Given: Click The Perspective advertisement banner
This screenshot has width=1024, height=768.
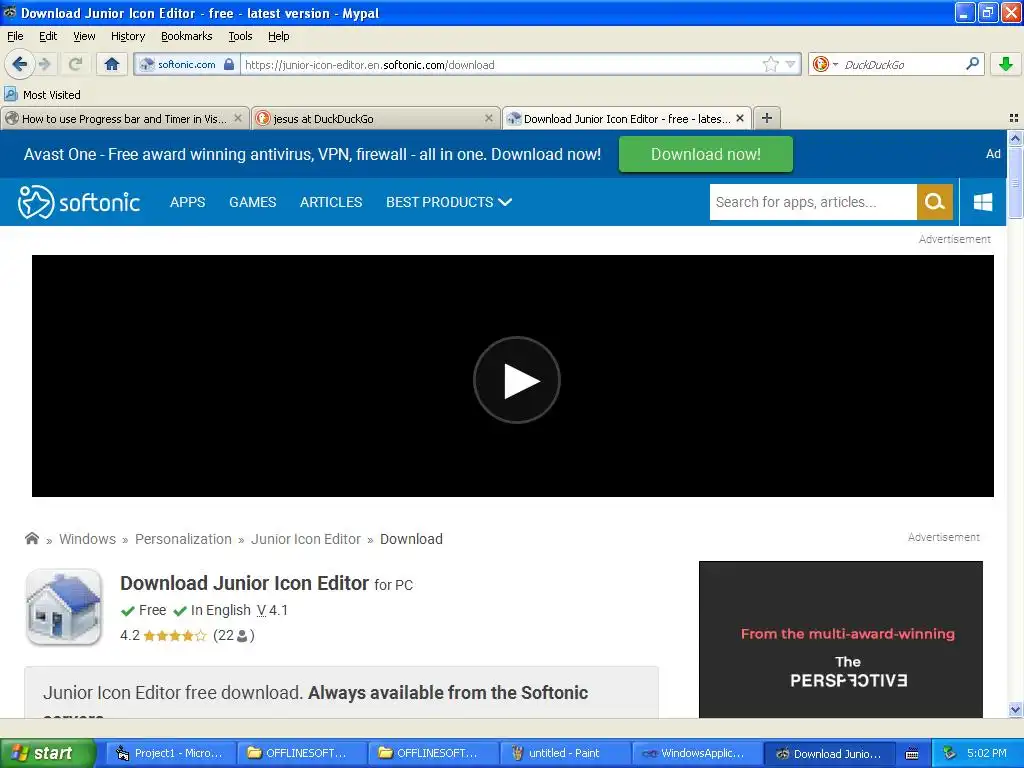Looking at the screenshot, I should click(840, 639).
